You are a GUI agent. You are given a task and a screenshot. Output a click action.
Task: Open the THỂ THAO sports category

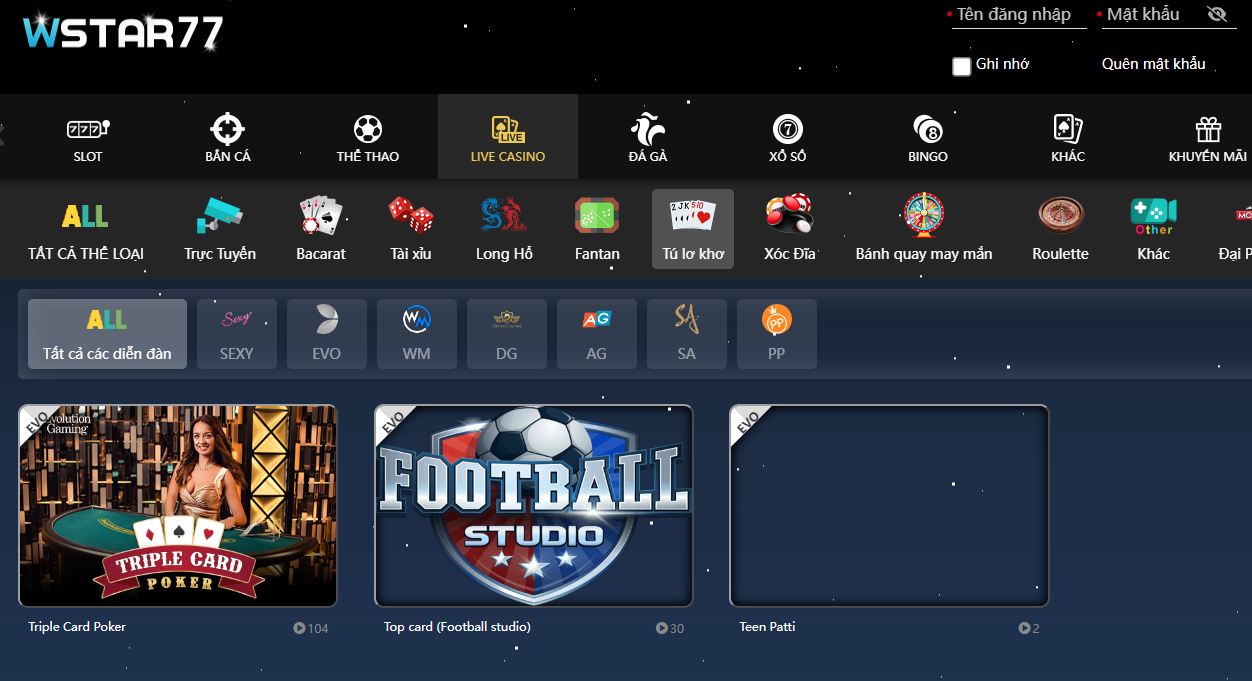click(368, 138)
